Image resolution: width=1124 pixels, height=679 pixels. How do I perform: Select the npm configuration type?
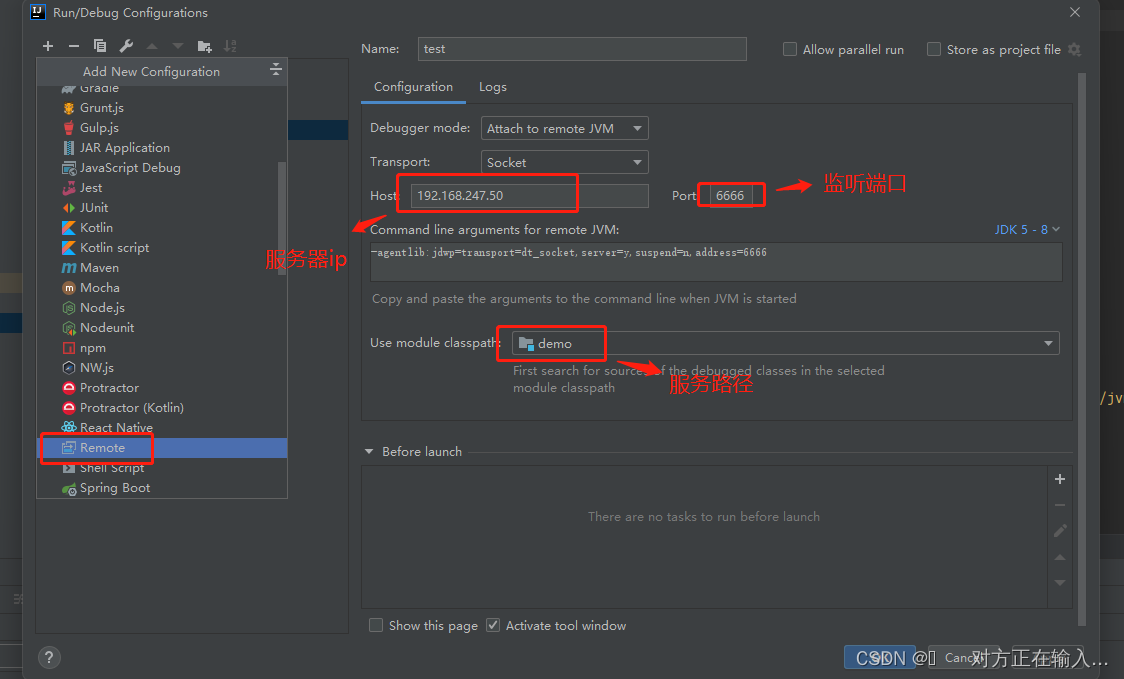(92, 347)
